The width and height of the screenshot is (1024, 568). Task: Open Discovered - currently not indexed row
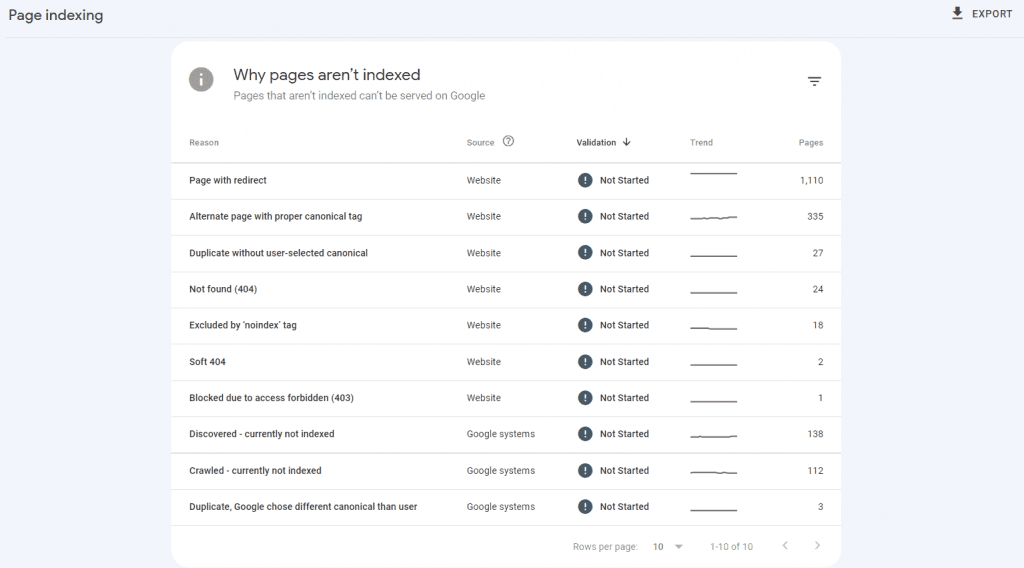262,434
